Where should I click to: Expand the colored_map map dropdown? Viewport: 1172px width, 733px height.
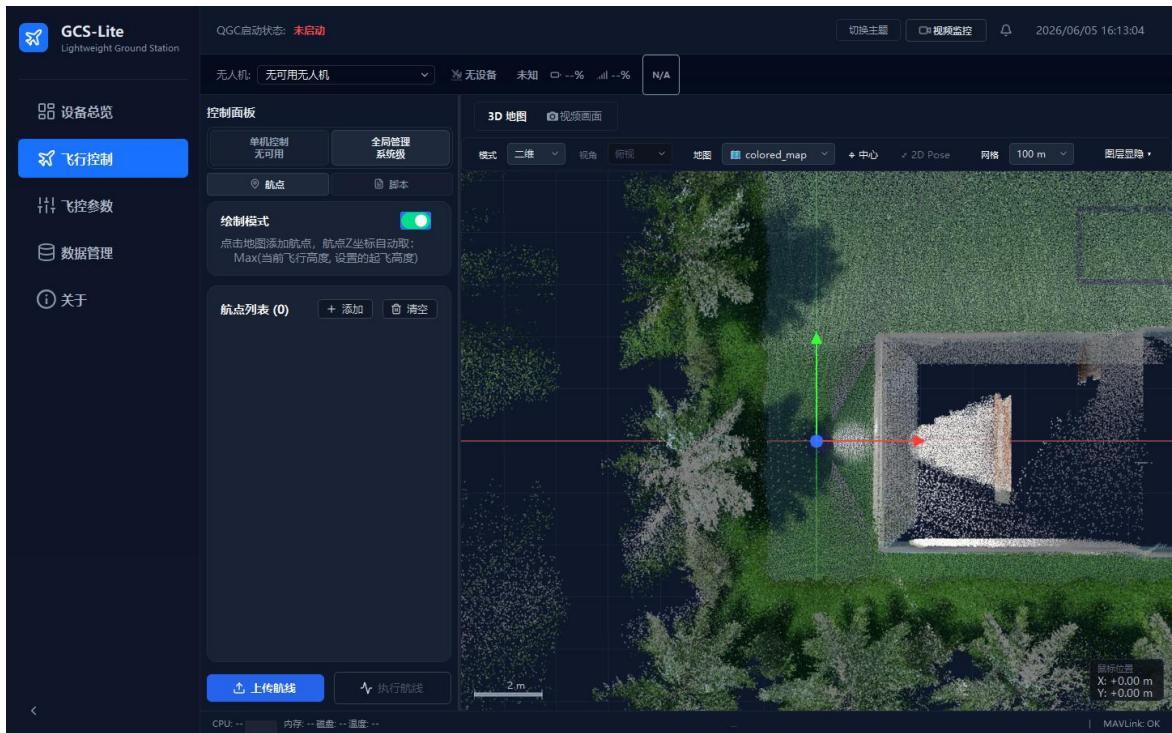pos(778,155)
